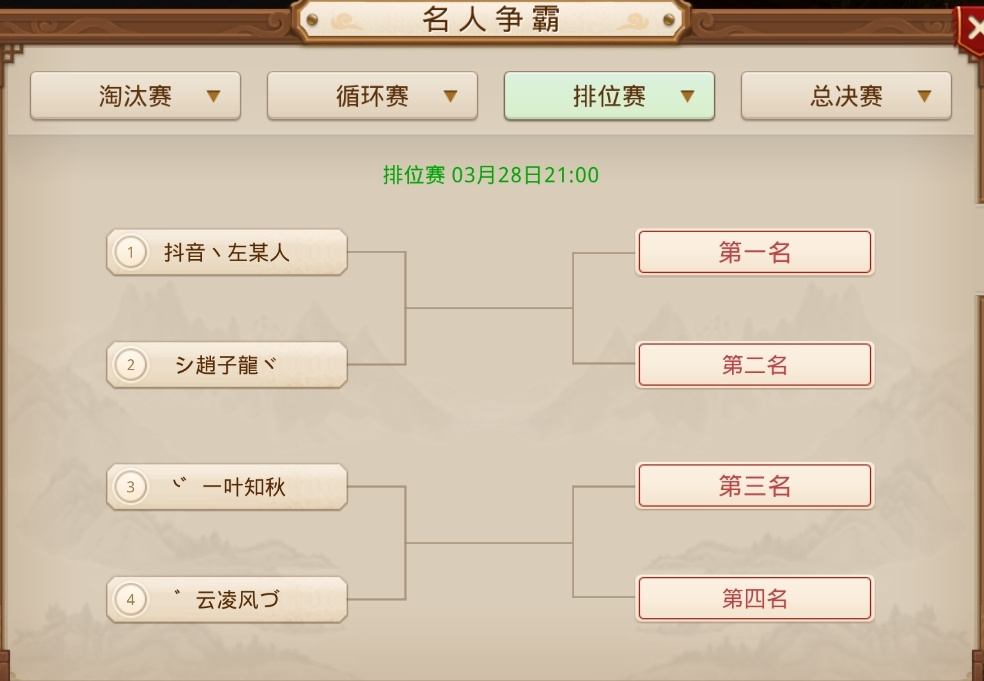Screen dimensions: 984x681
Task: Click the seed 1 circle badge
Action: pyautogui.click(x=131, y=252)
